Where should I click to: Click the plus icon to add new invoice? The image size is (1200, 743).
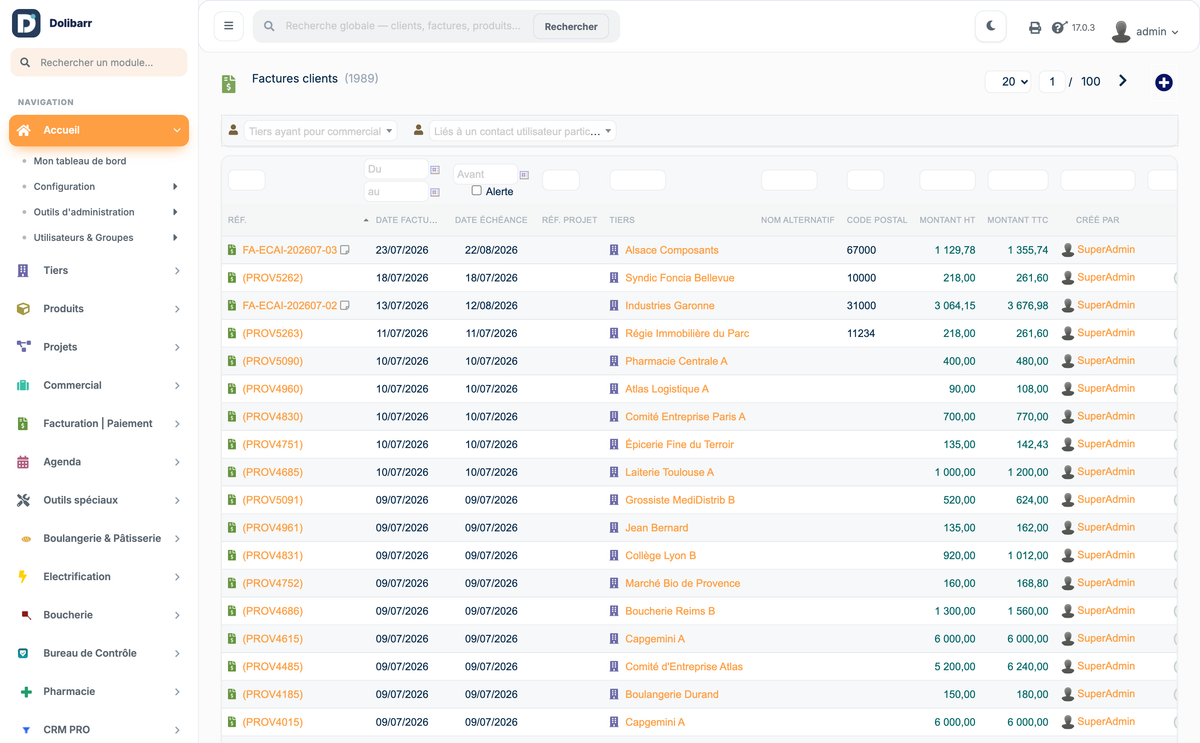point(1164,82)
